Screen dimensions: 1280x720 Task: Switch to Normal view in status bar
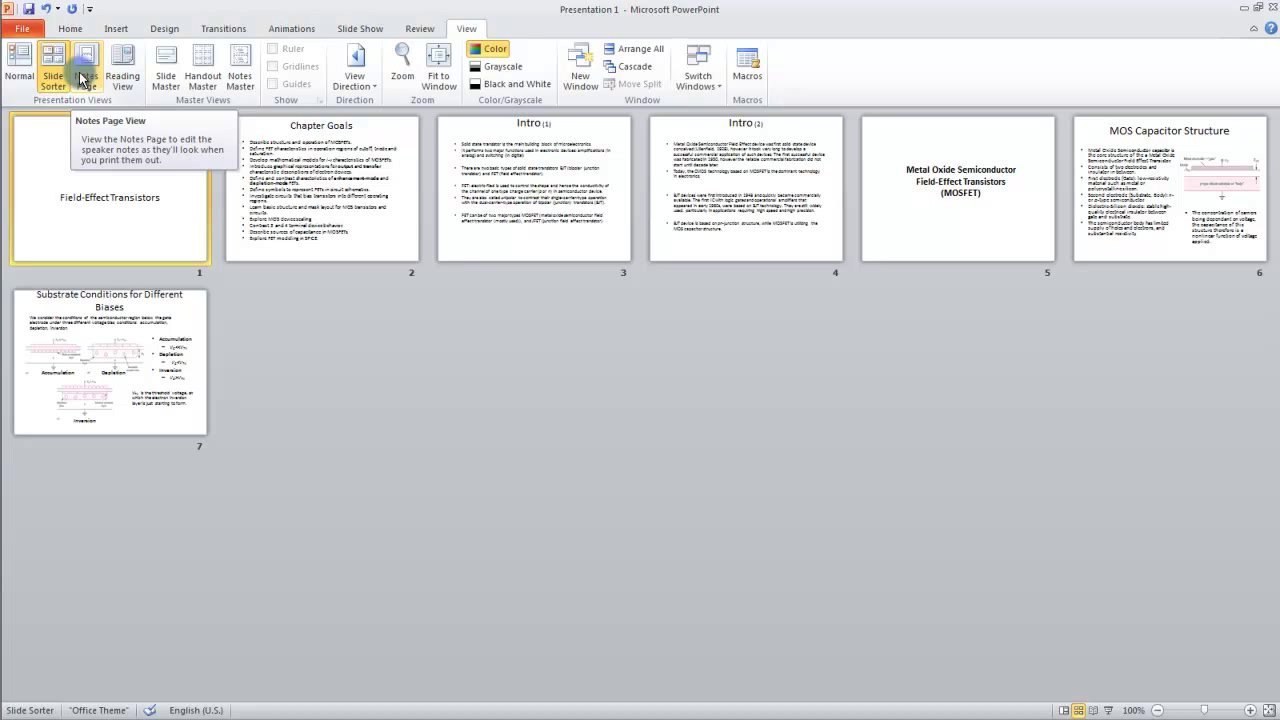point(1063,710)
